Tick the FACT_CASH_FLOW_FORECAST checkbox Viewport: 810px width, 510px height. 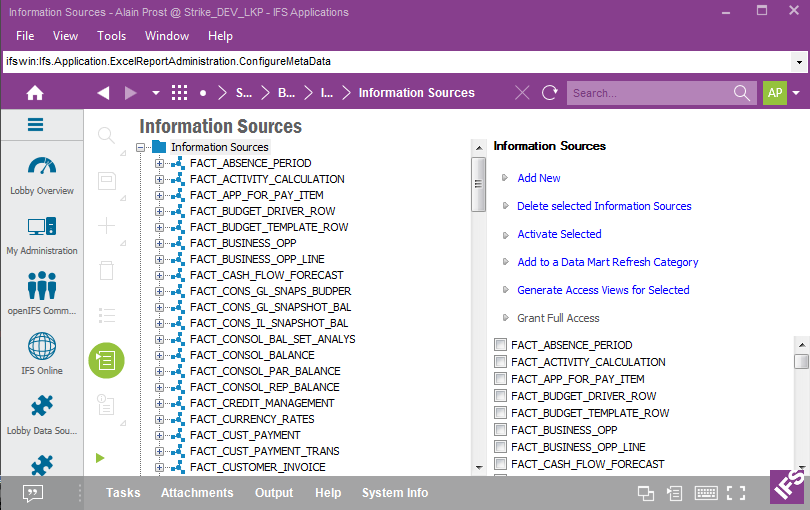pos(500,465)
